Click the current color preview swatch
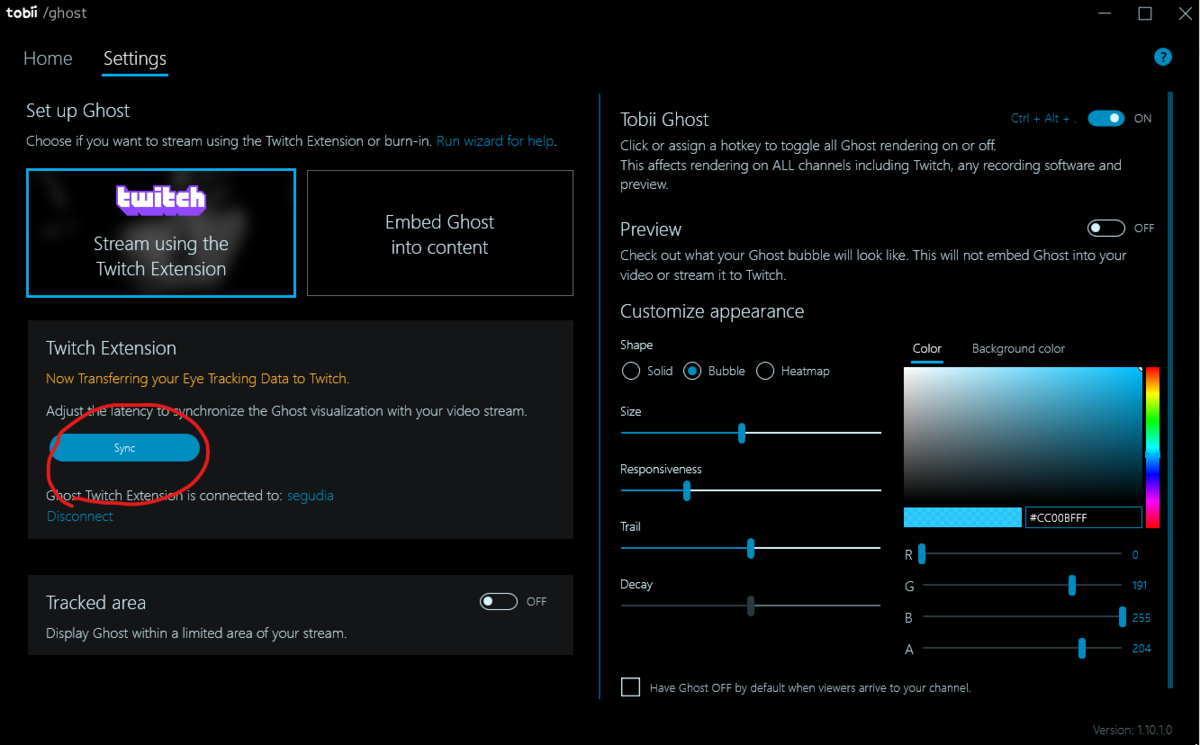 tap(962, 517)
